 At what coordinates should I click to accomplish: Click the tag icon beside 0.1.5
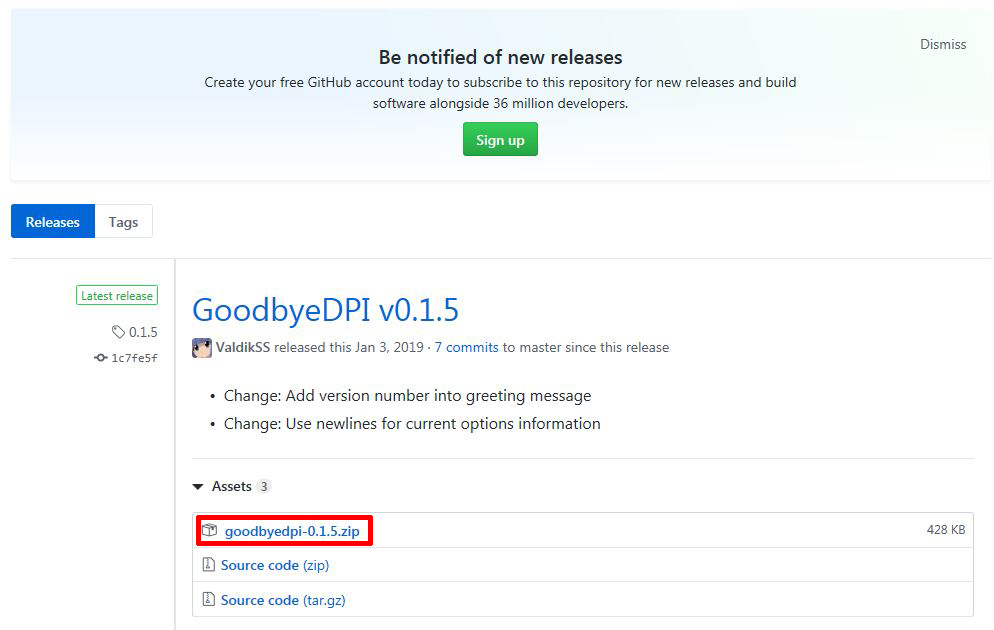pos(118,331)
